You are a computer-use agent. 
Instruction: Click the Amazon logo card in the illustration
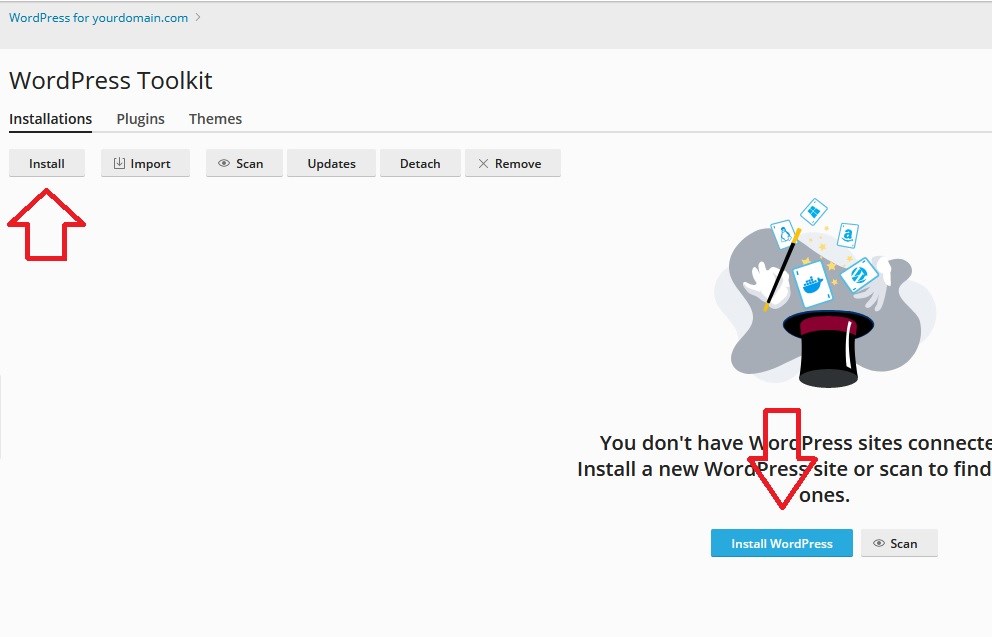click(848, 236)
